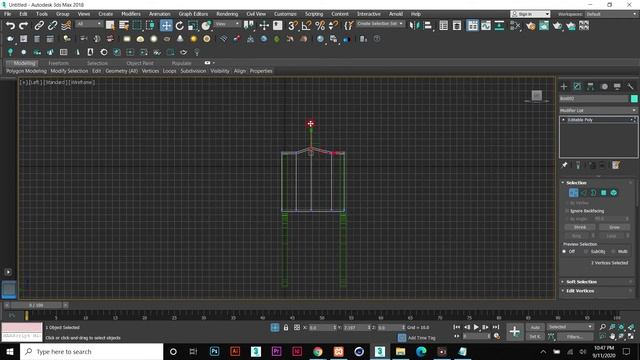Pick the Rectangular Selection Region icon

pyautogui.click(x=137, y=26)
